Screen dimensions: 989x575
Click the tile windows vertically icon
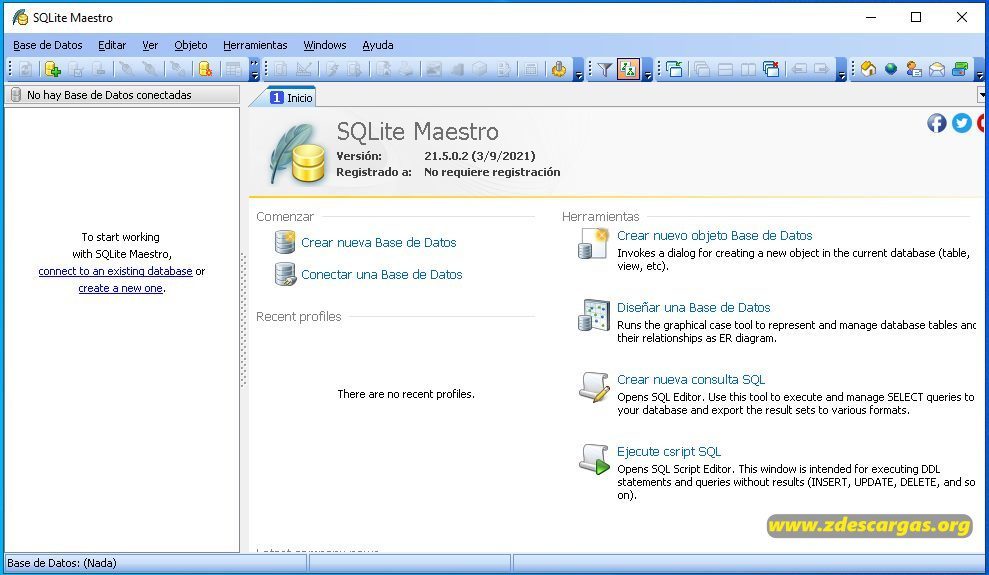coord(747,69)
